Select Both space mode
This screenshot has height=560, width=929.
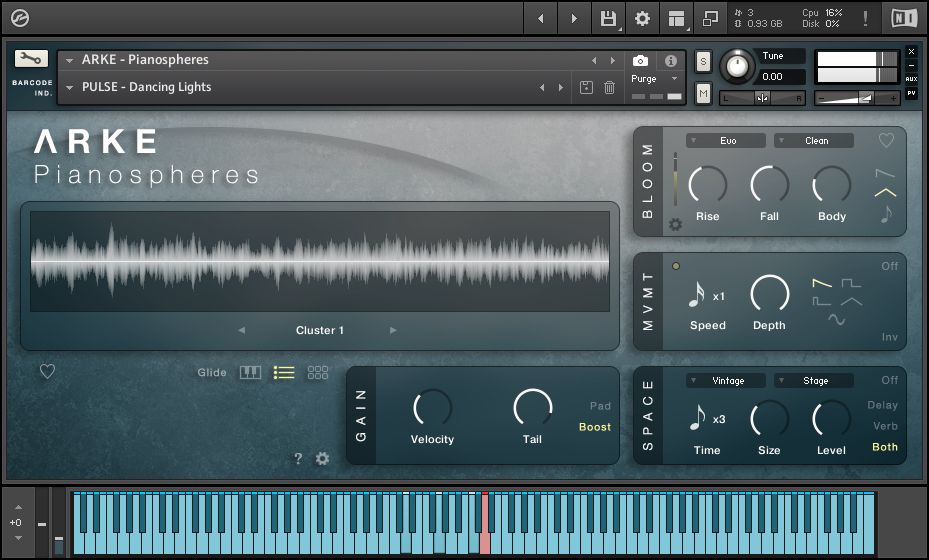(x=885, y=447)
